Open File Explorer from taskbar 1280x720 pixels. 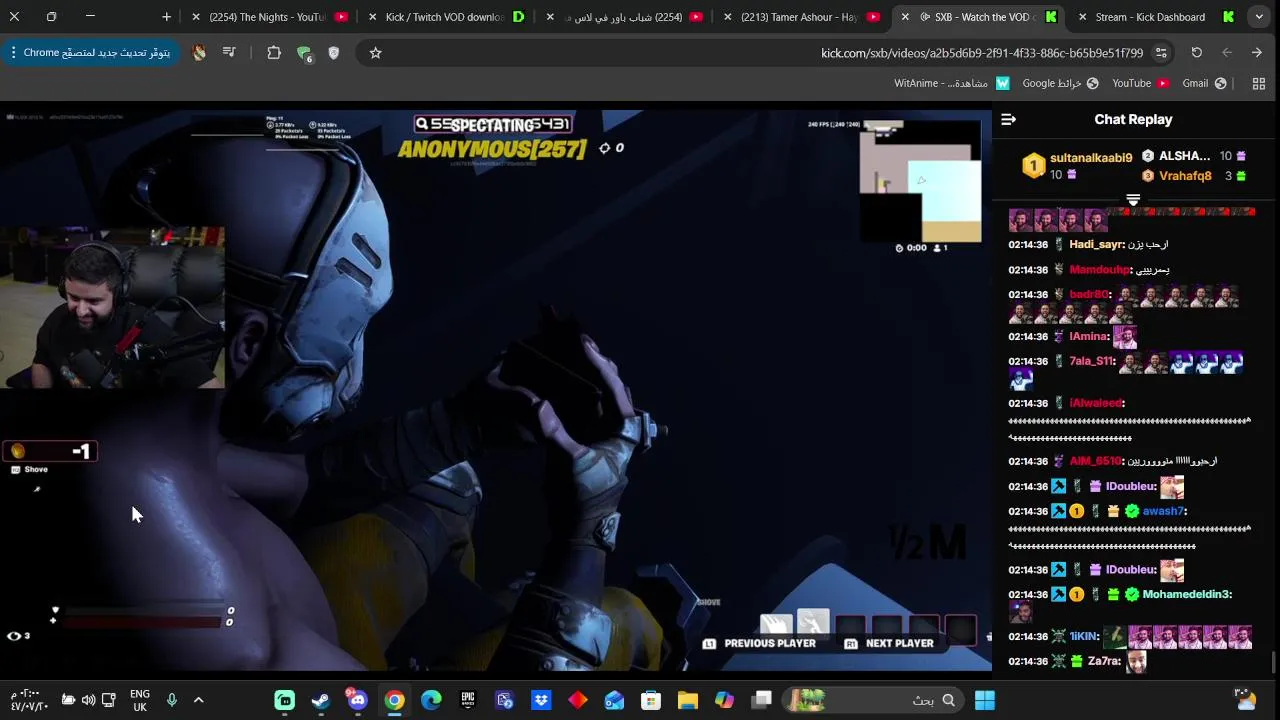[x=687, y=700]
